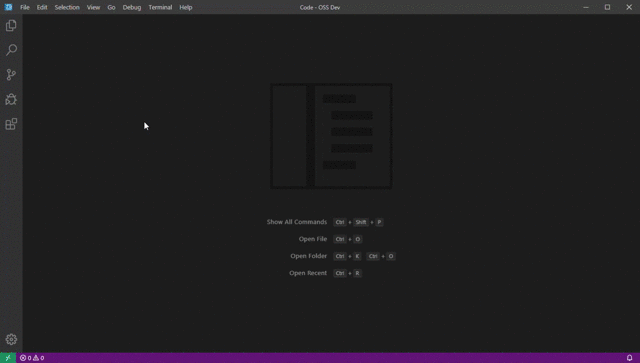Screen dimensions: 640x363
Task: Minimize the Code - OSS Dev window
Action: point(586,7)
